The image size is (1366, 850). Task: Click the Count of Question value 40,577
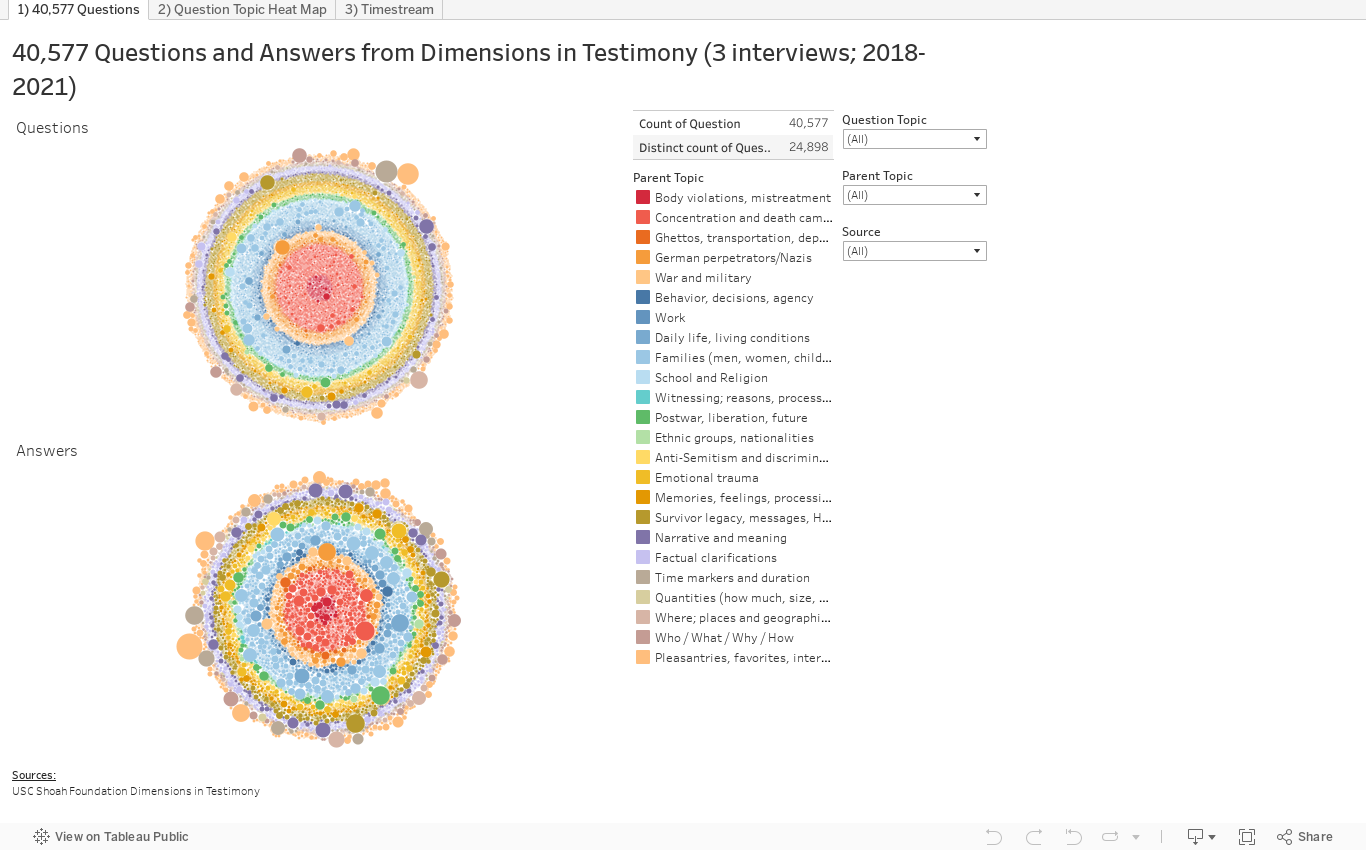808,124
